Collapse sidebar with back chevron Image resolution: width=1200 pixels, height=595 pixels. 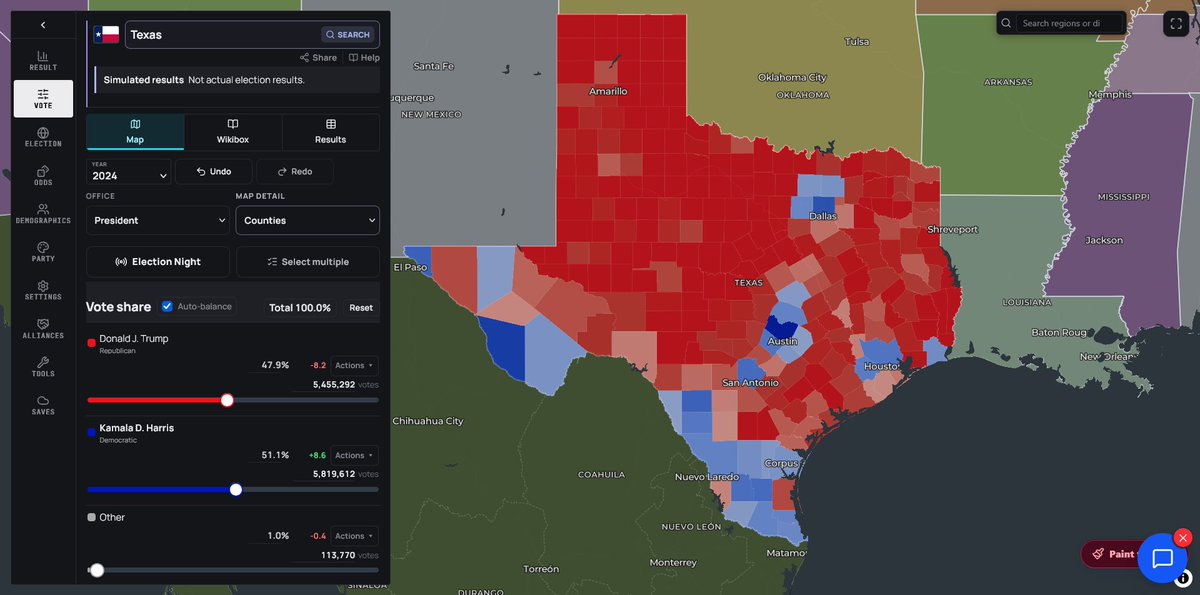point(43,24)
